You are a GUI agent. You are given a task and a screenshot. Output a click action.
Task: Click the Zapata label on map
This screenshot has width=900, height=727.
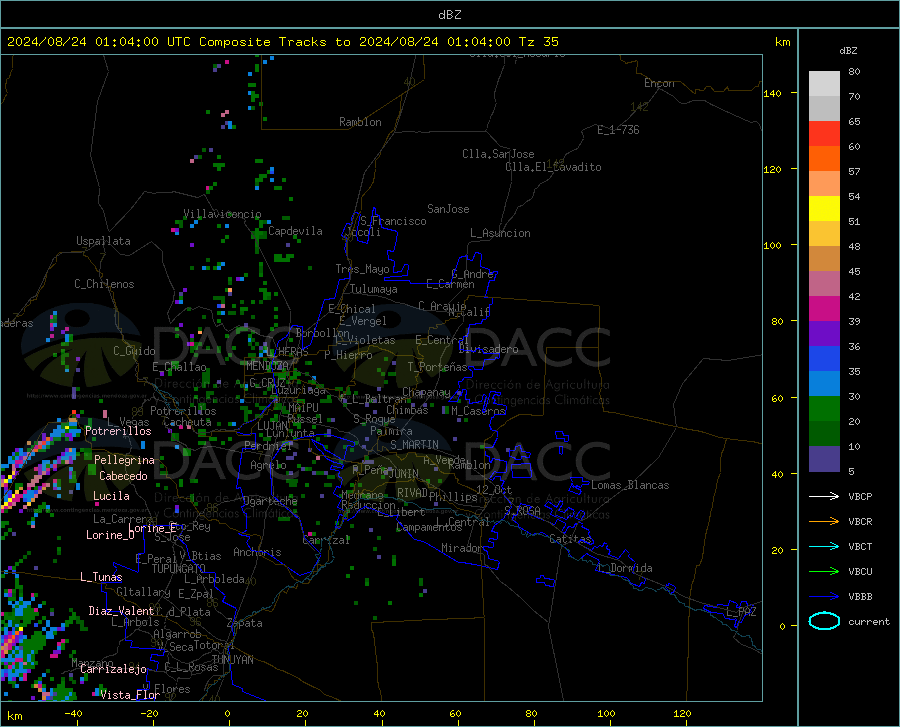coord(245,623)
